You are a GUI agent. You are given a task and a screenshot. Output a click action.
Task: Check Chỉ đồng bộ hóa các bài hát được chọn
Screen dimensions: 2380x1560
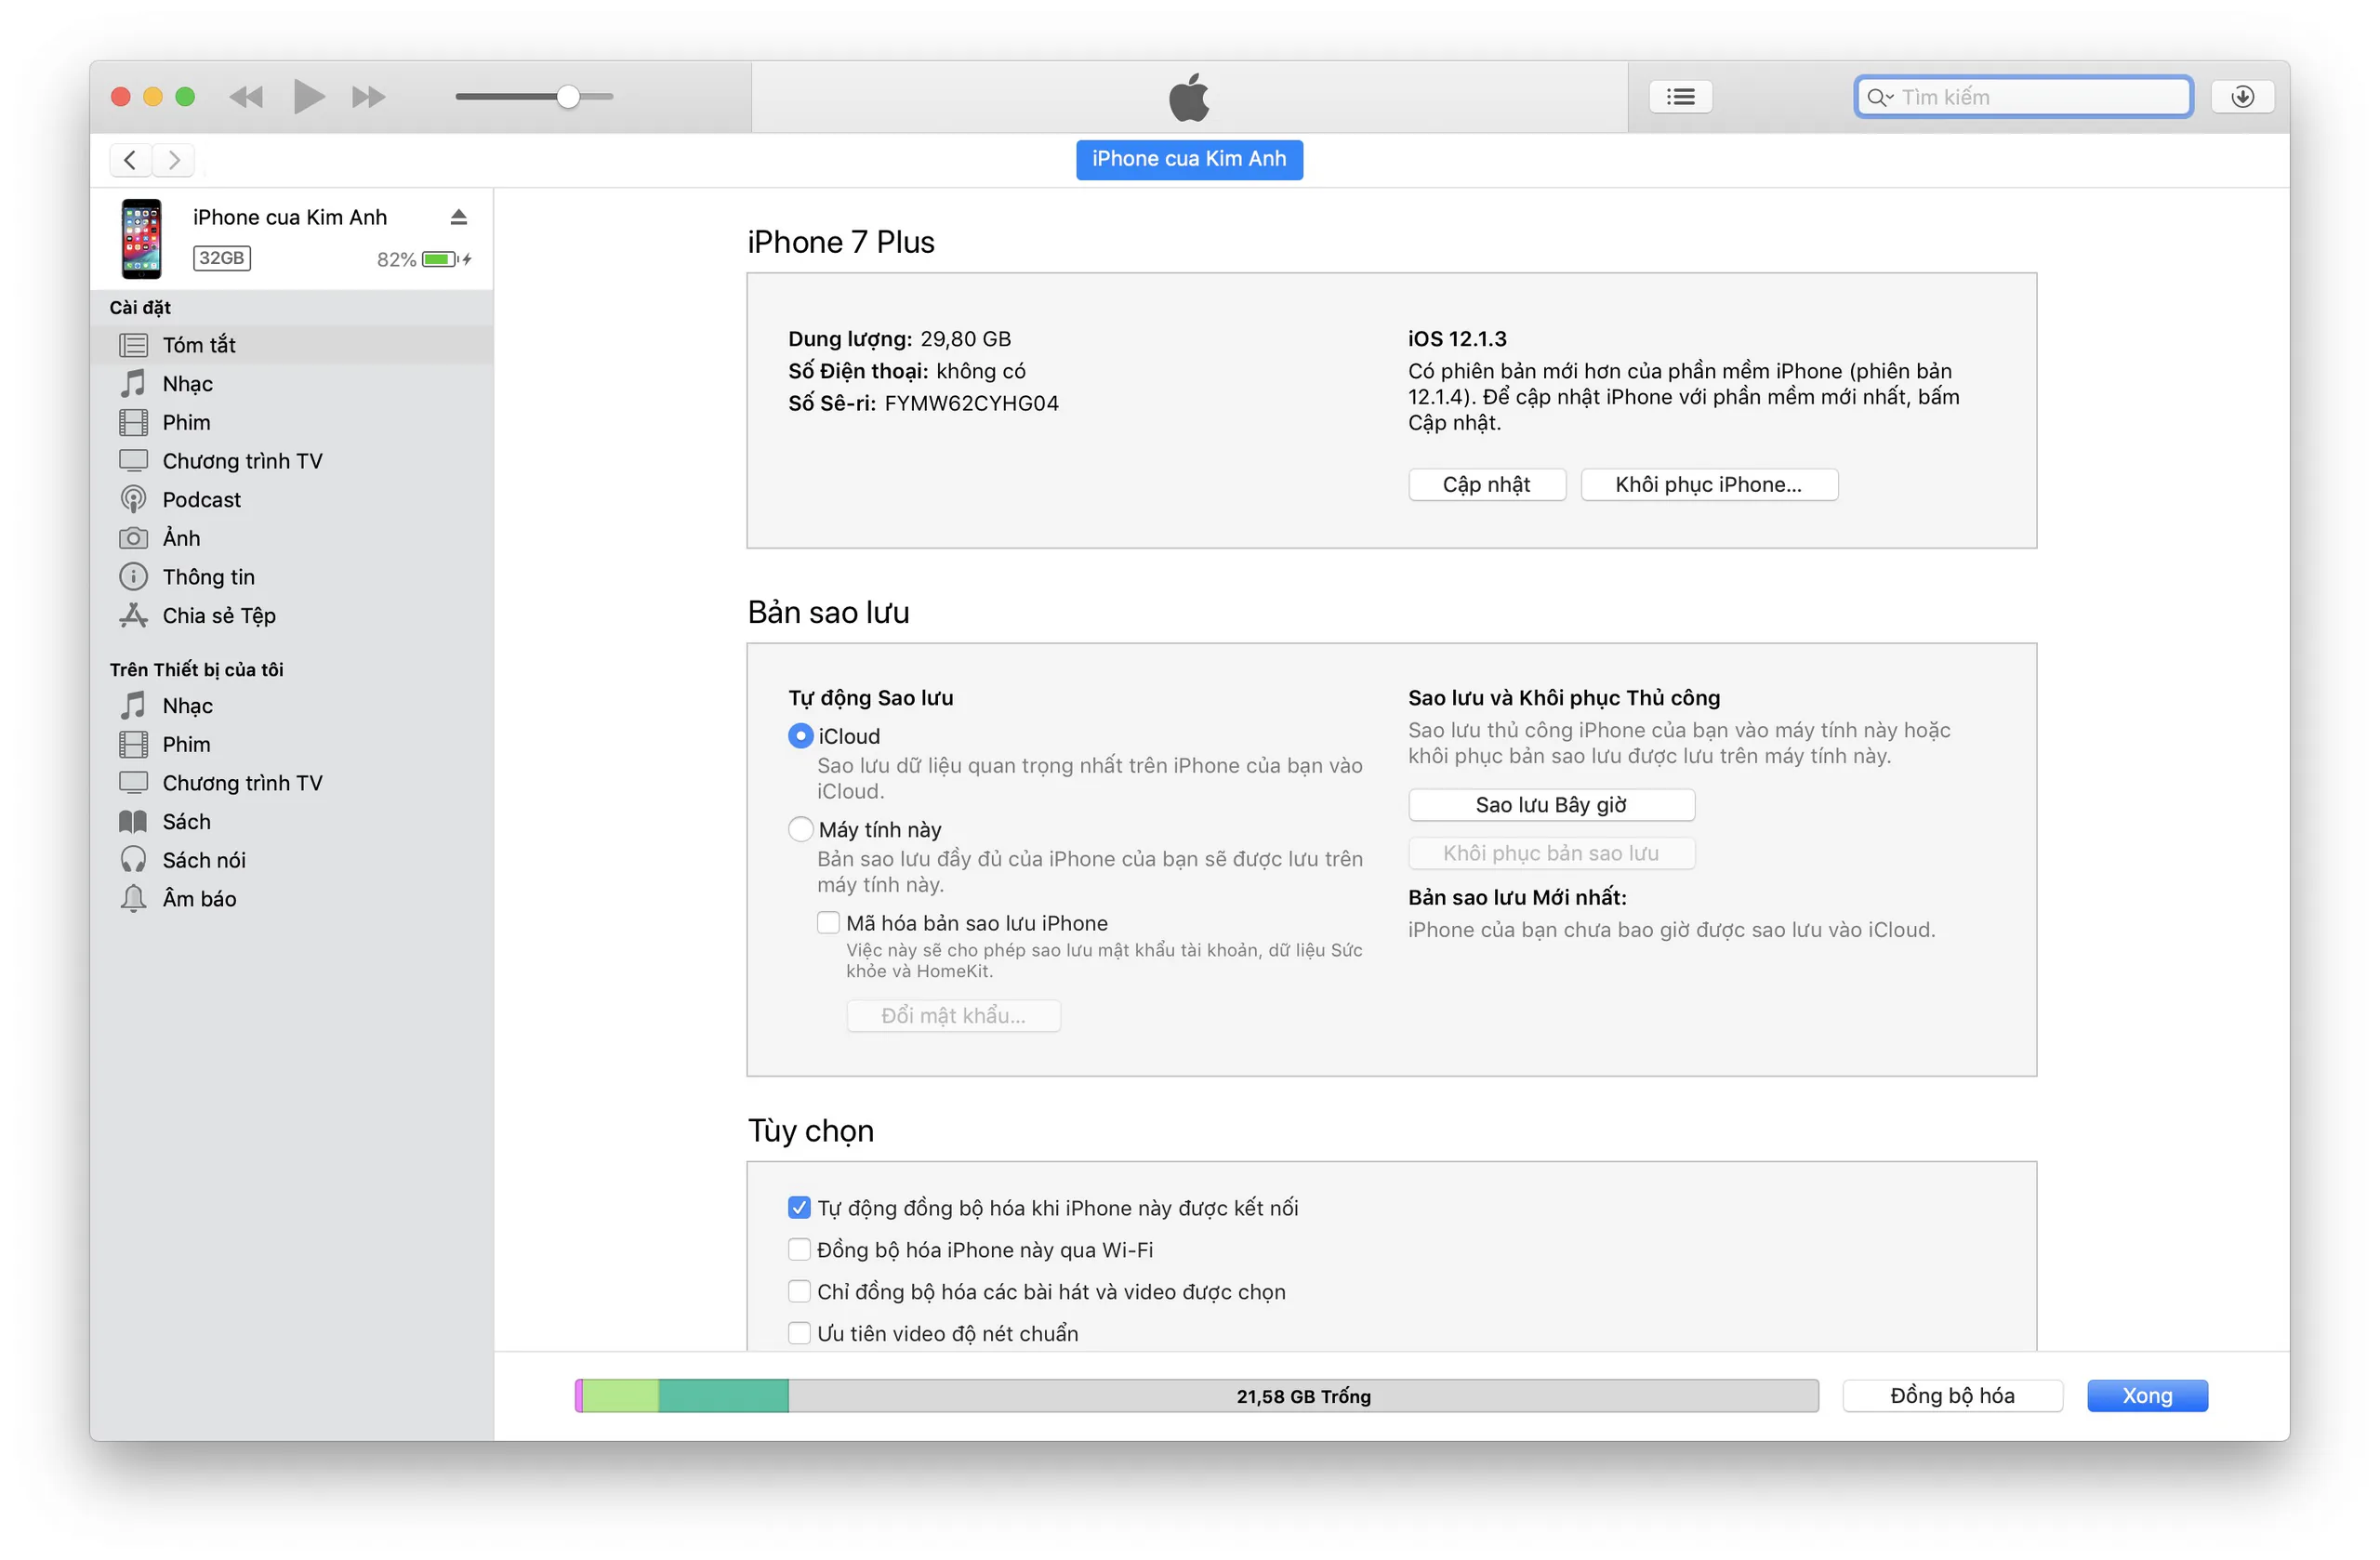pos(799,1292)
